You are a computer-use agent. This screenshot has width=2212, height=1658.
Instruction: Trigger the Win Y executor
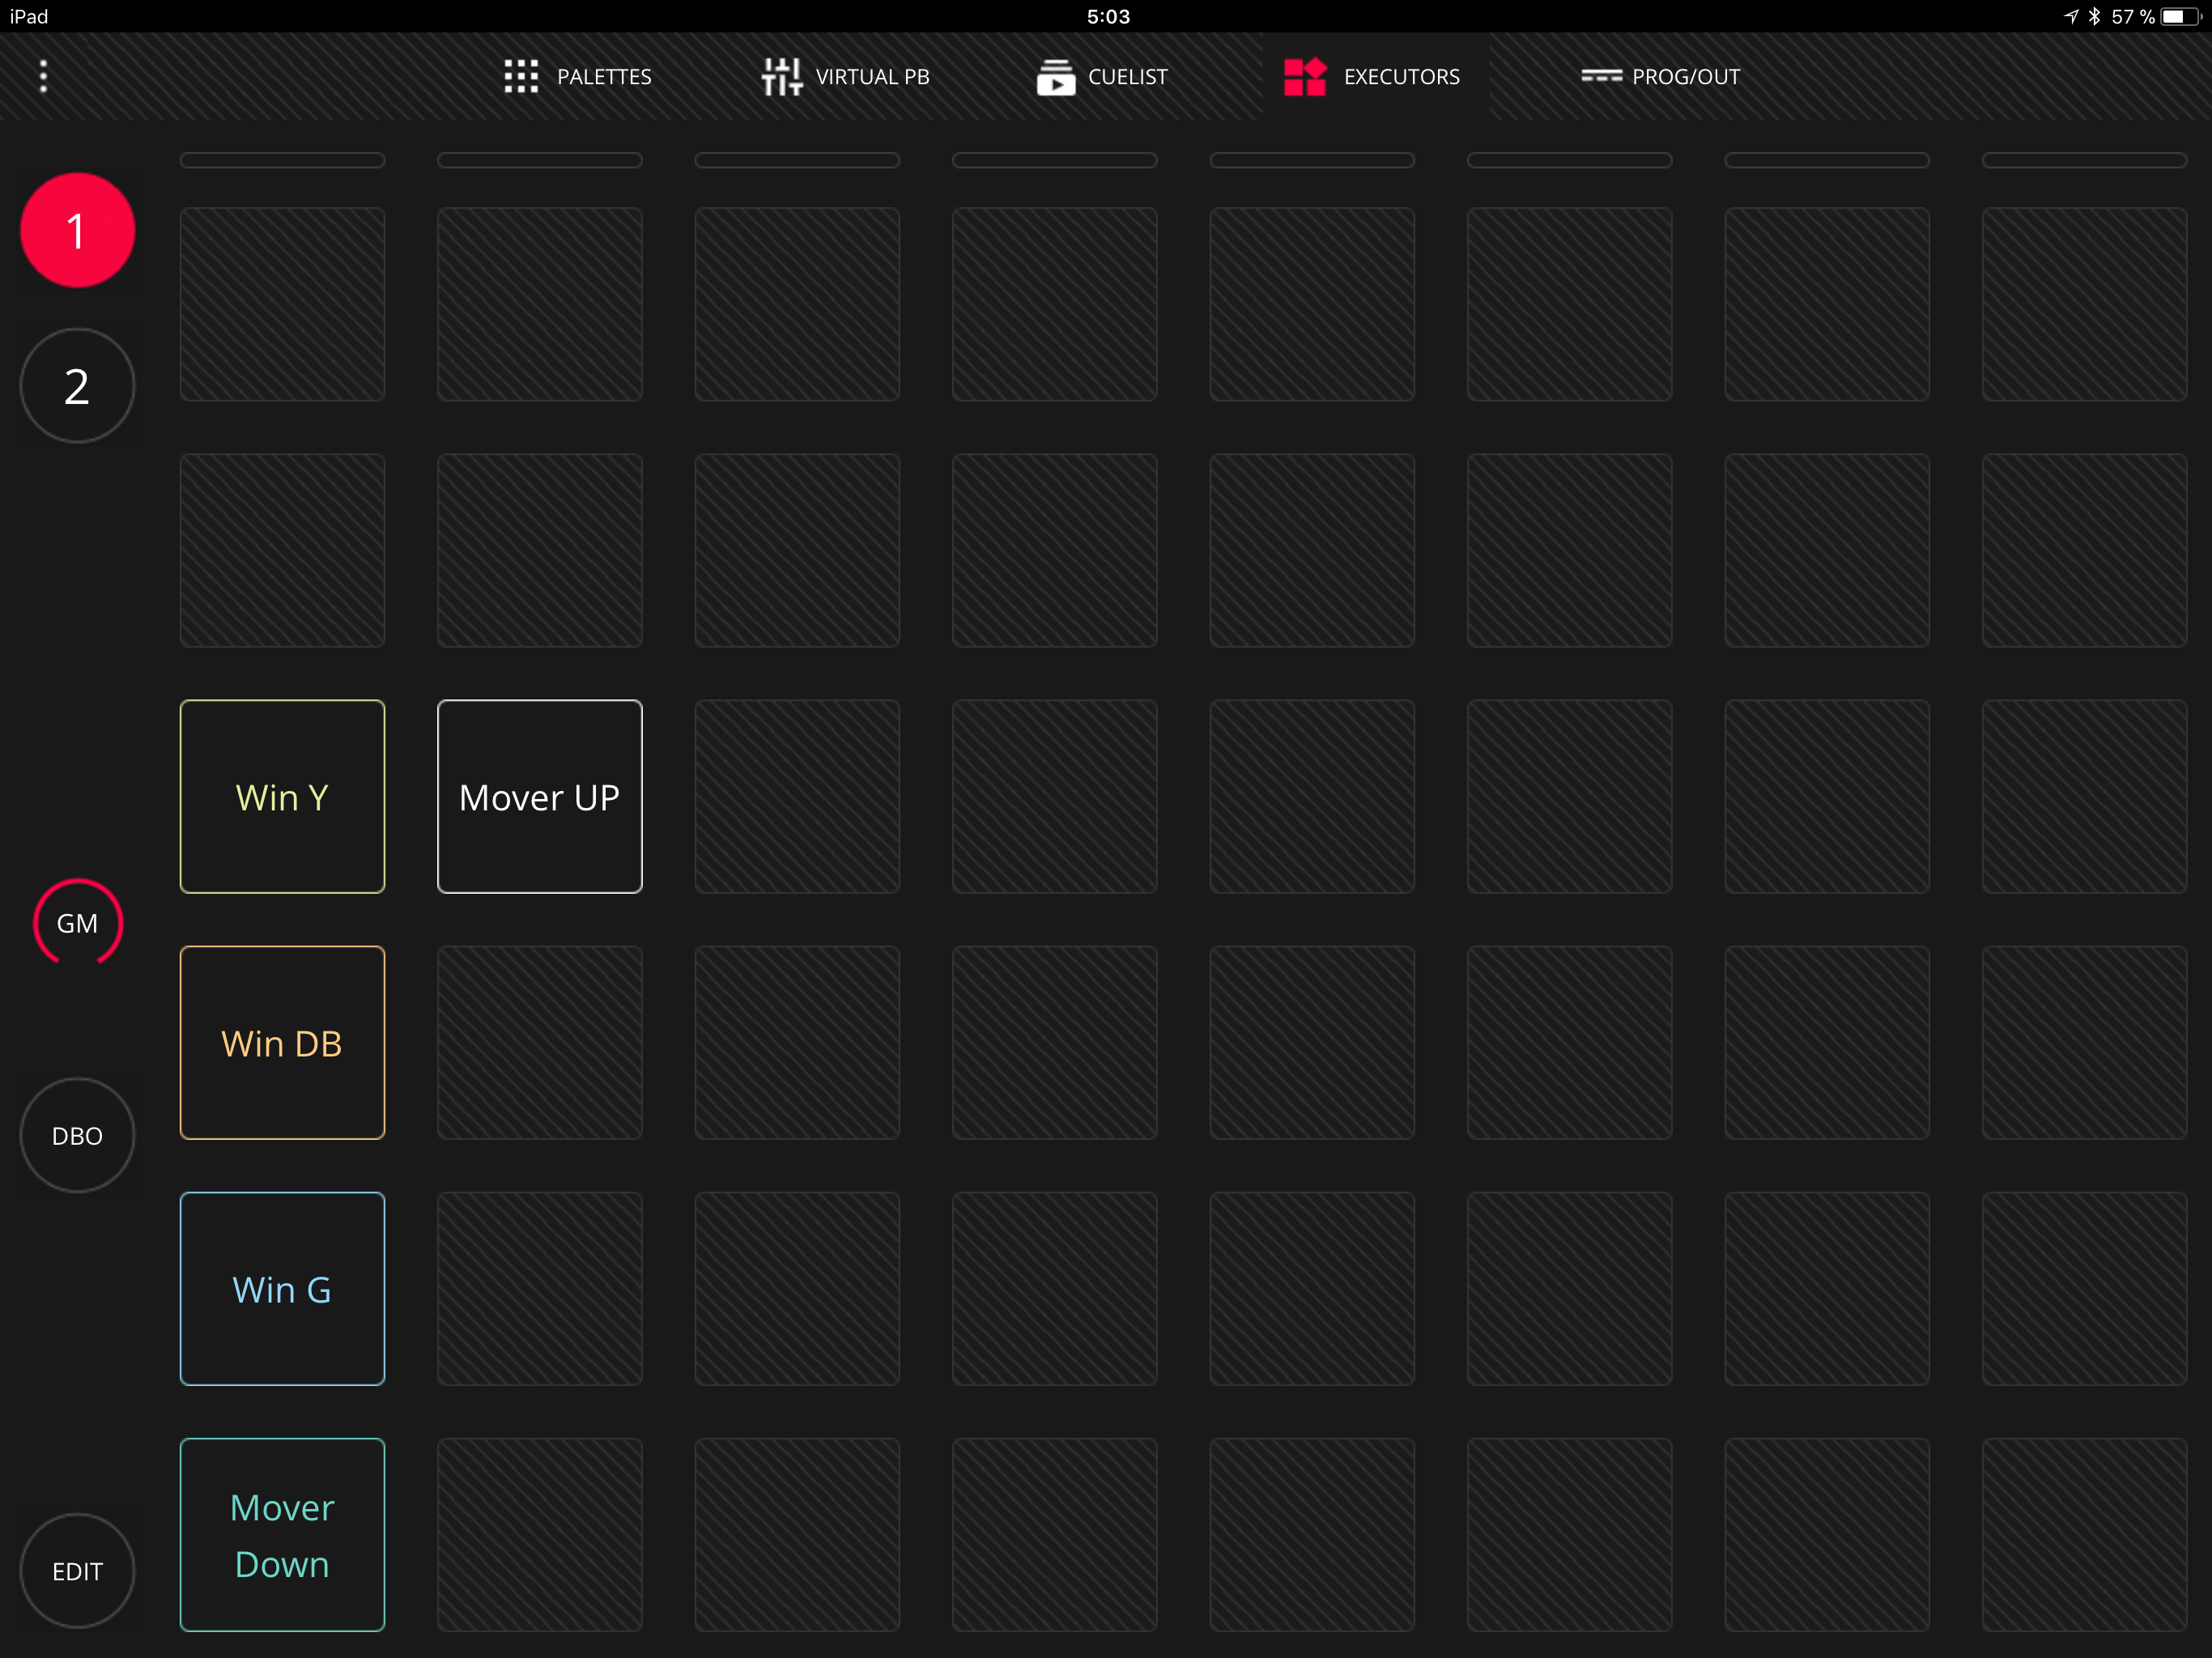[282, 796]
